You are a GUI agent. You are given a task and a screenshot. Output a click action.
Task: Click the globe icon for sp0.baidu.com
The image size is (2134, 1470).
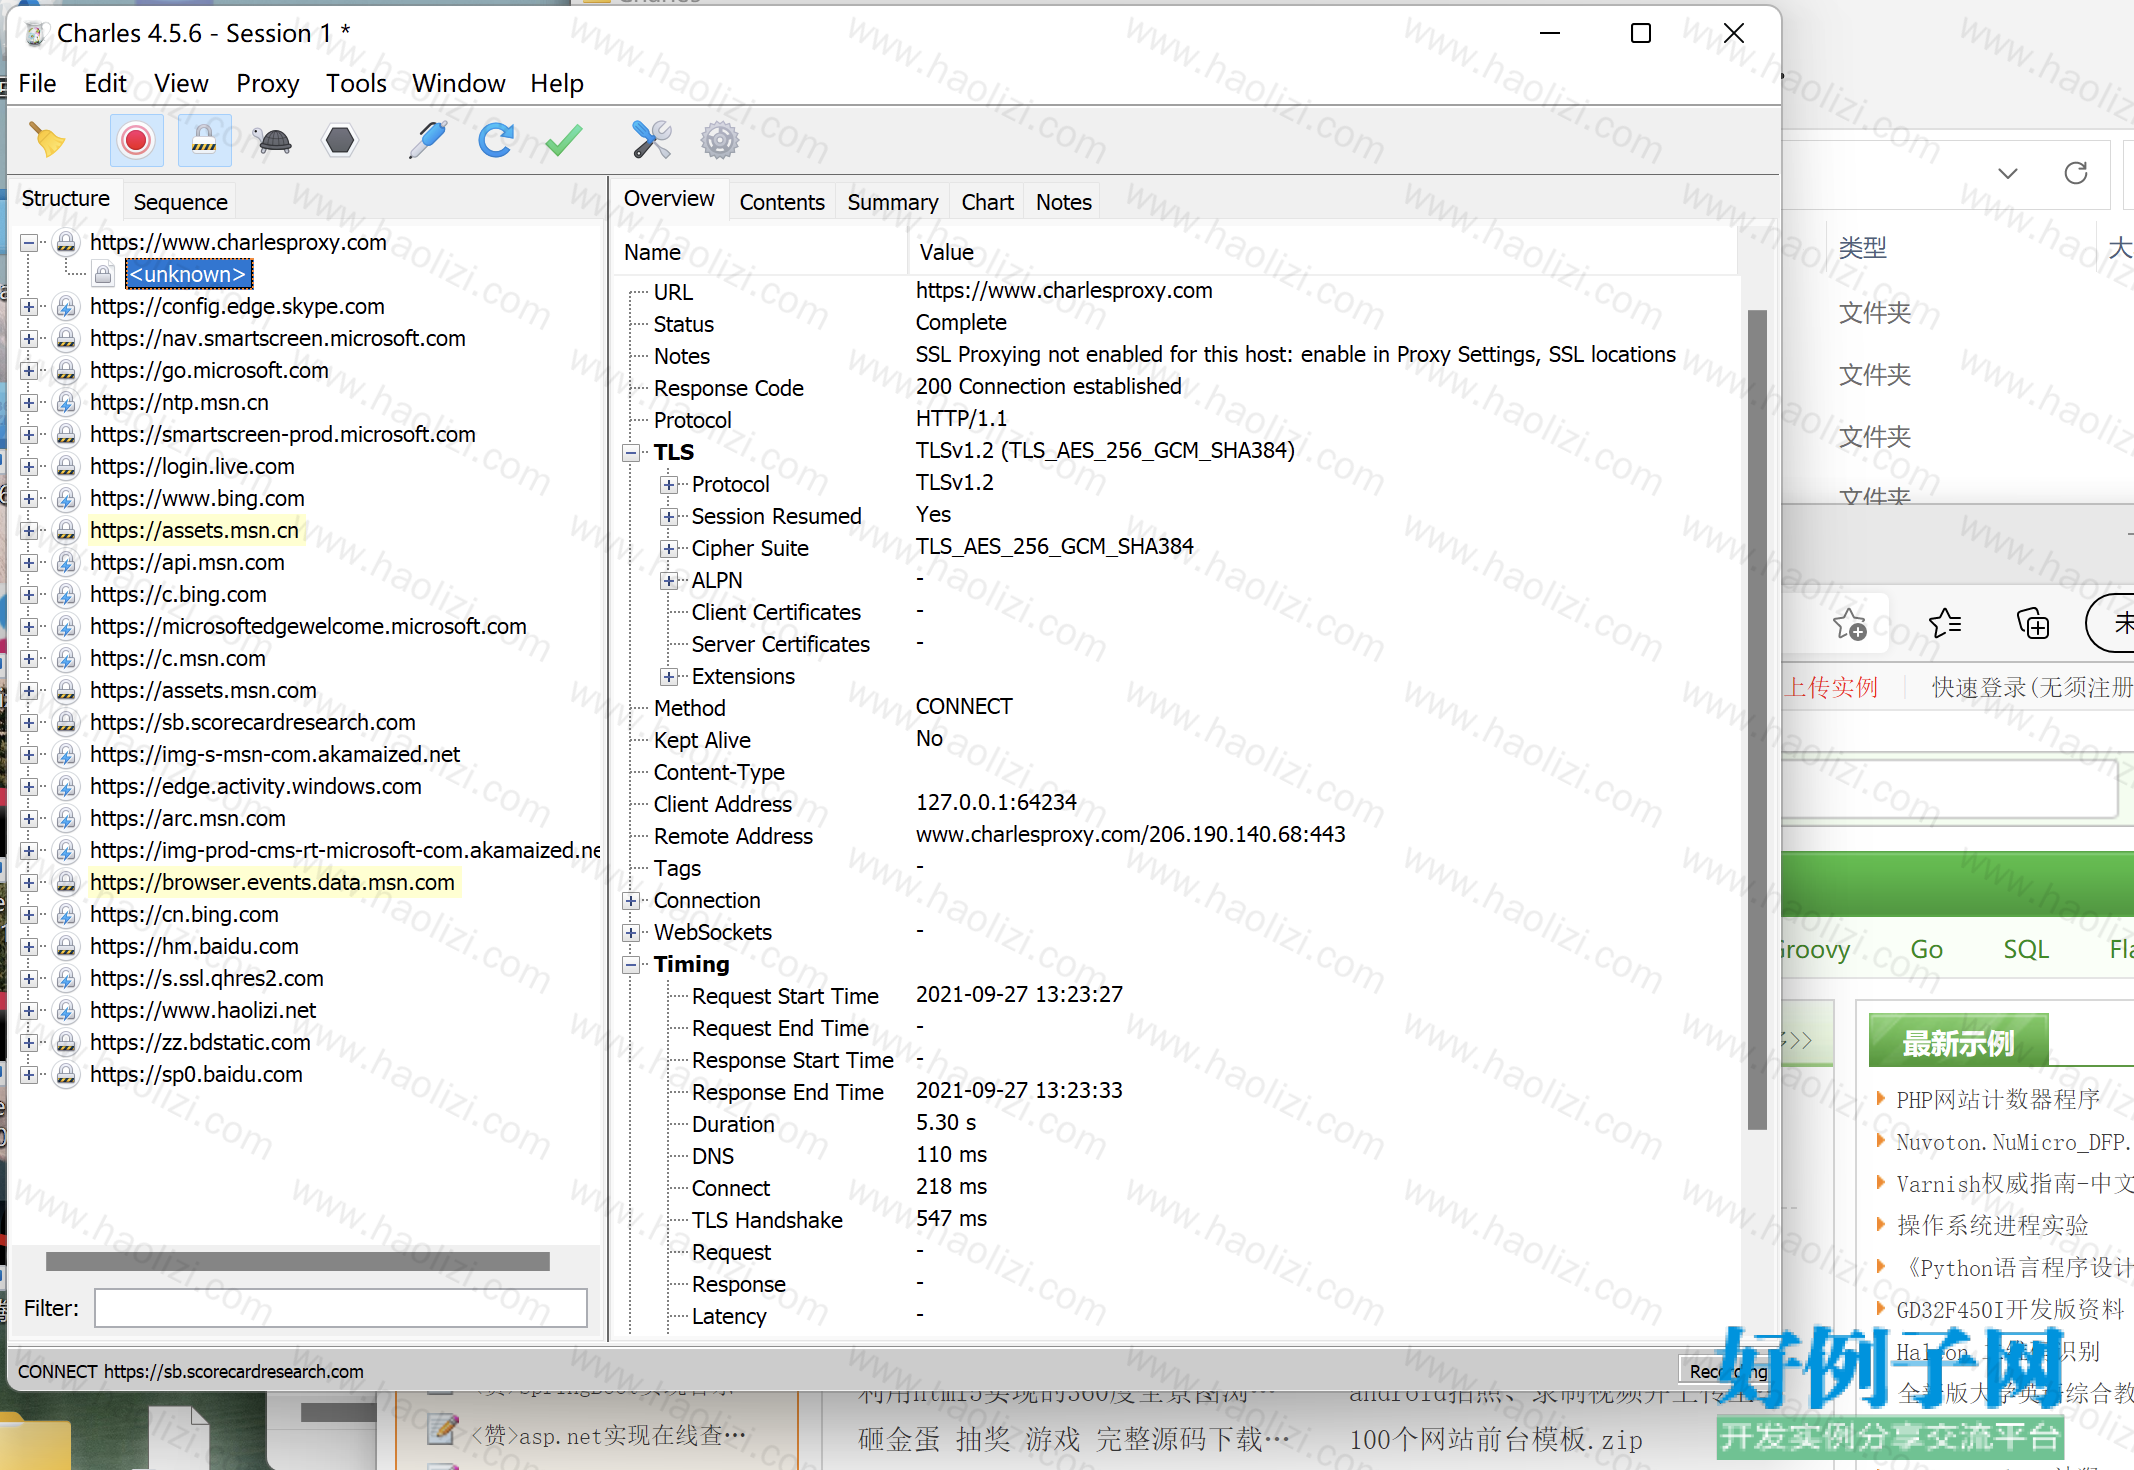[66, 1075]
